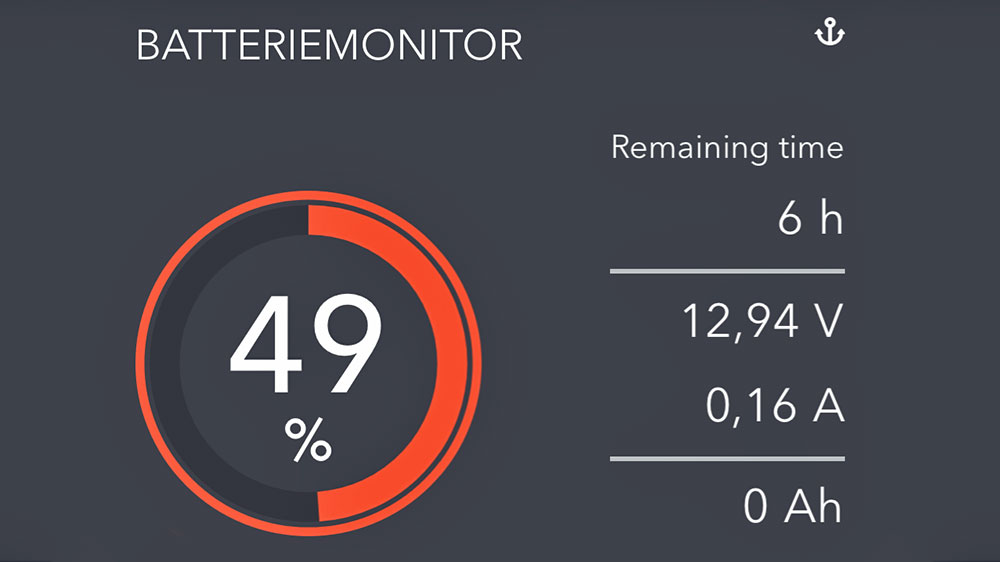
Task: Tap the 0,16 A current reading
Action: 775,407
